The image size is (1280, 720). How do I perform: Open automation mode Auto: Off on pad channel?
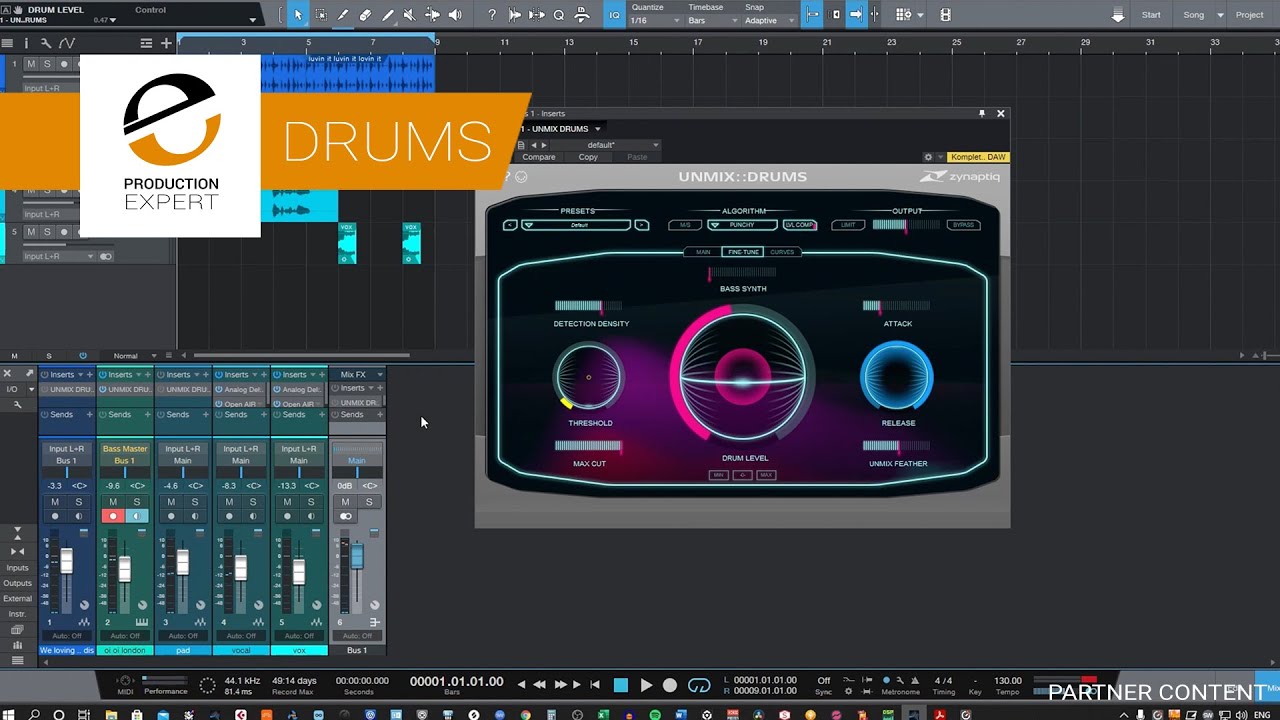pos(183,636)
